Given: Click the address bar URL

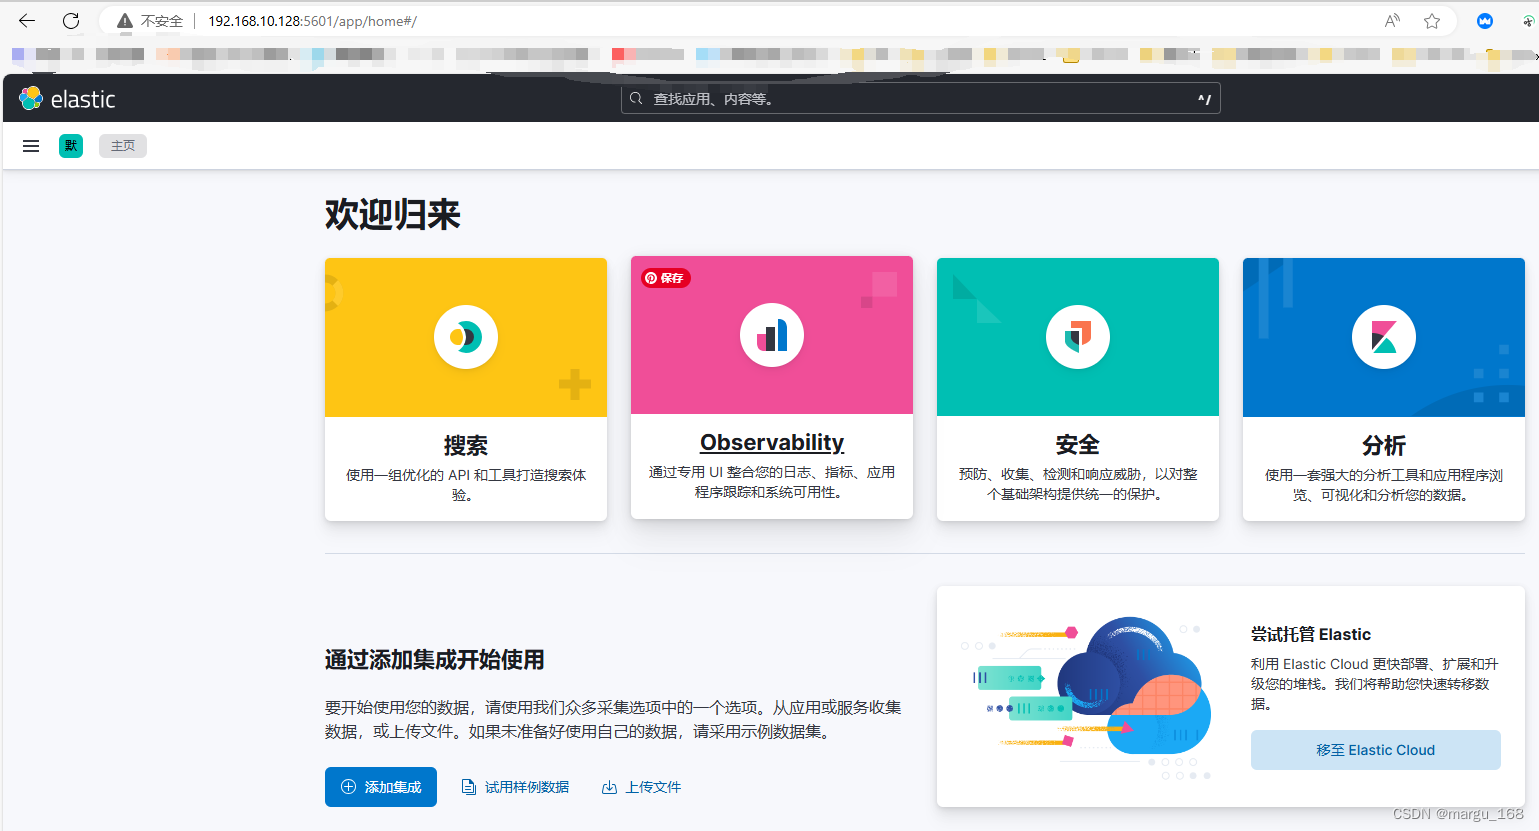Looking at the screenshot, I should (x=312, y=21).
